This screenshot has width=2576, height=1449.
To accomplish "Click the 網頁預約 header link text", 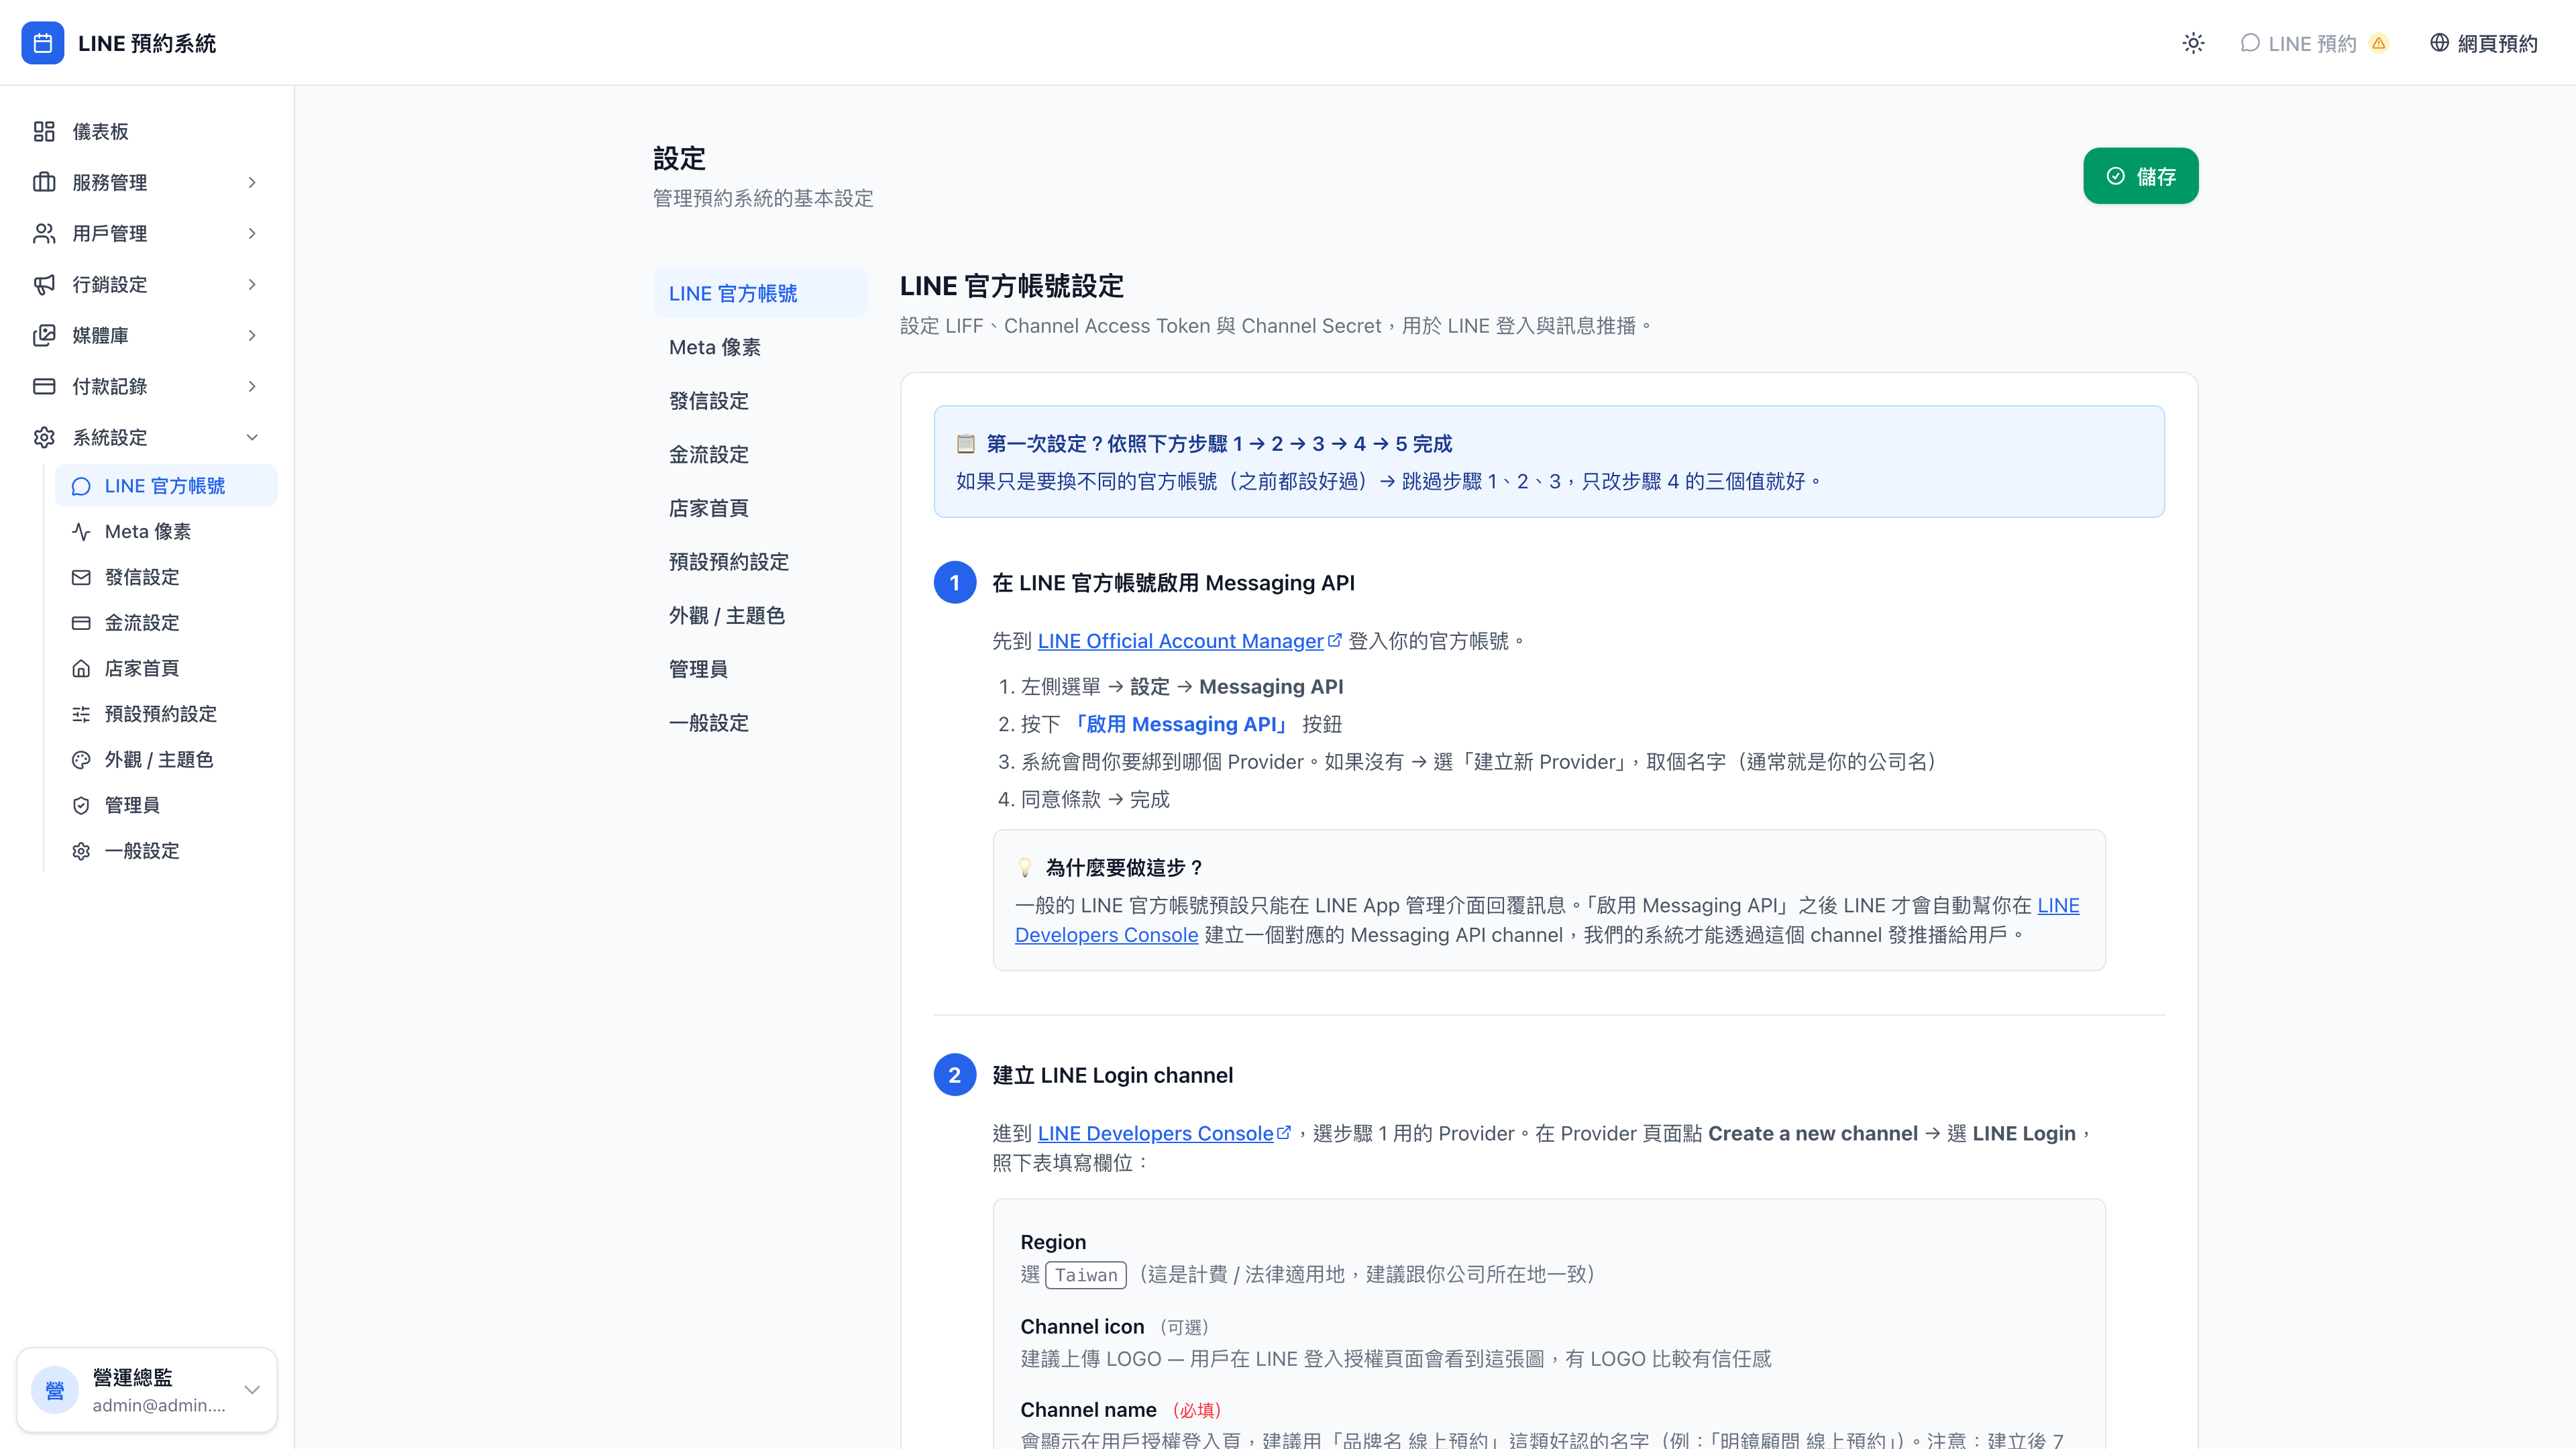I will (x=2497, y=43).
